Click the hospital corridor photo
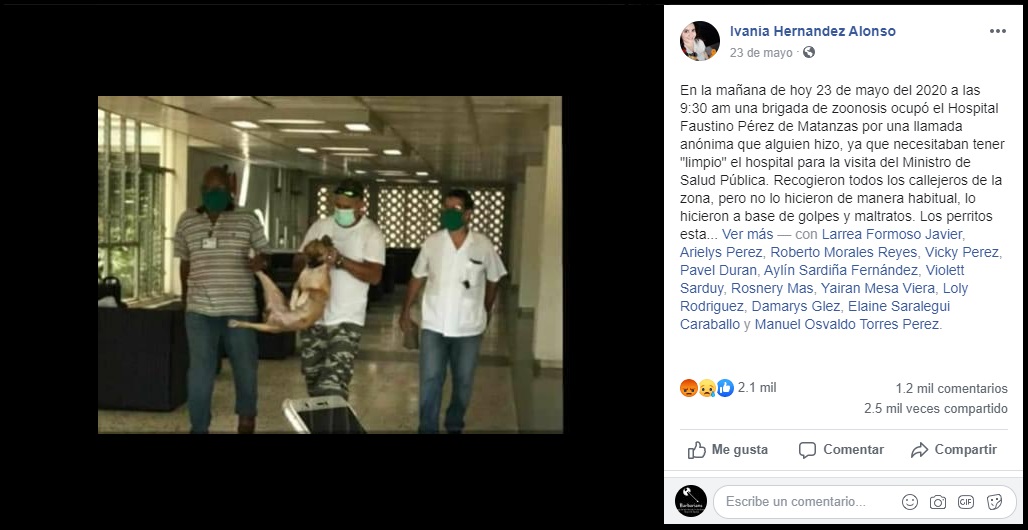 pos(330,265)
